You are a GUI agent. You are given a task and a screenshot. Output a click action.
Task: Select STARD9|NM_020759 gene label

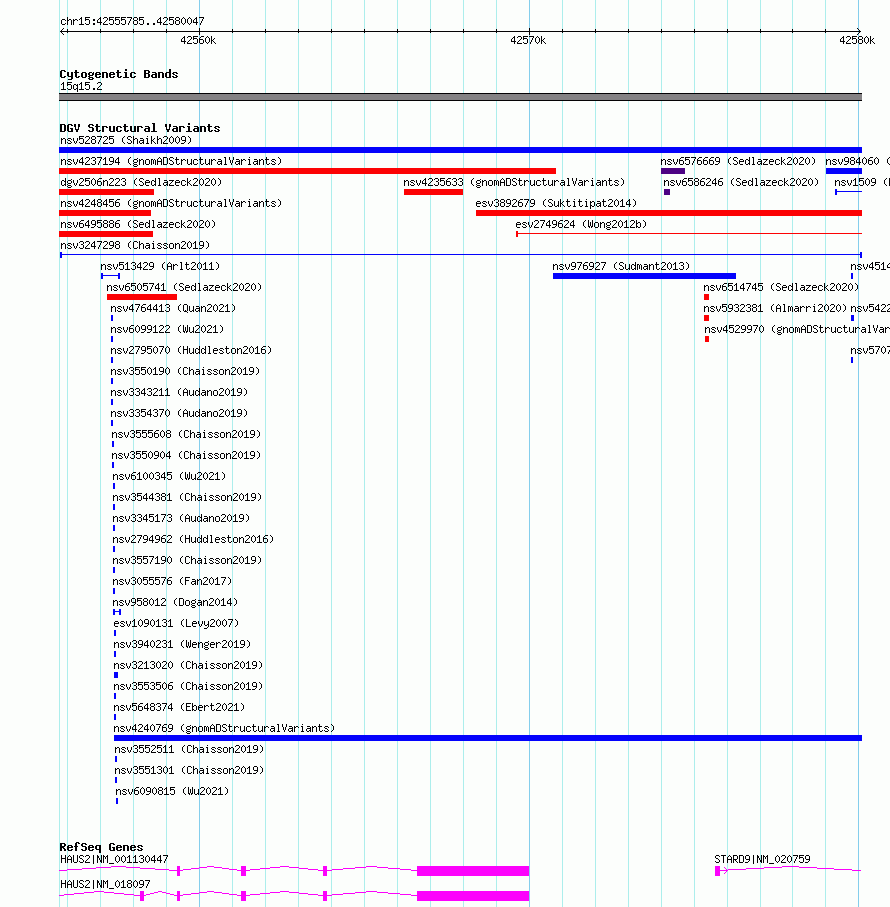point(762,860)
